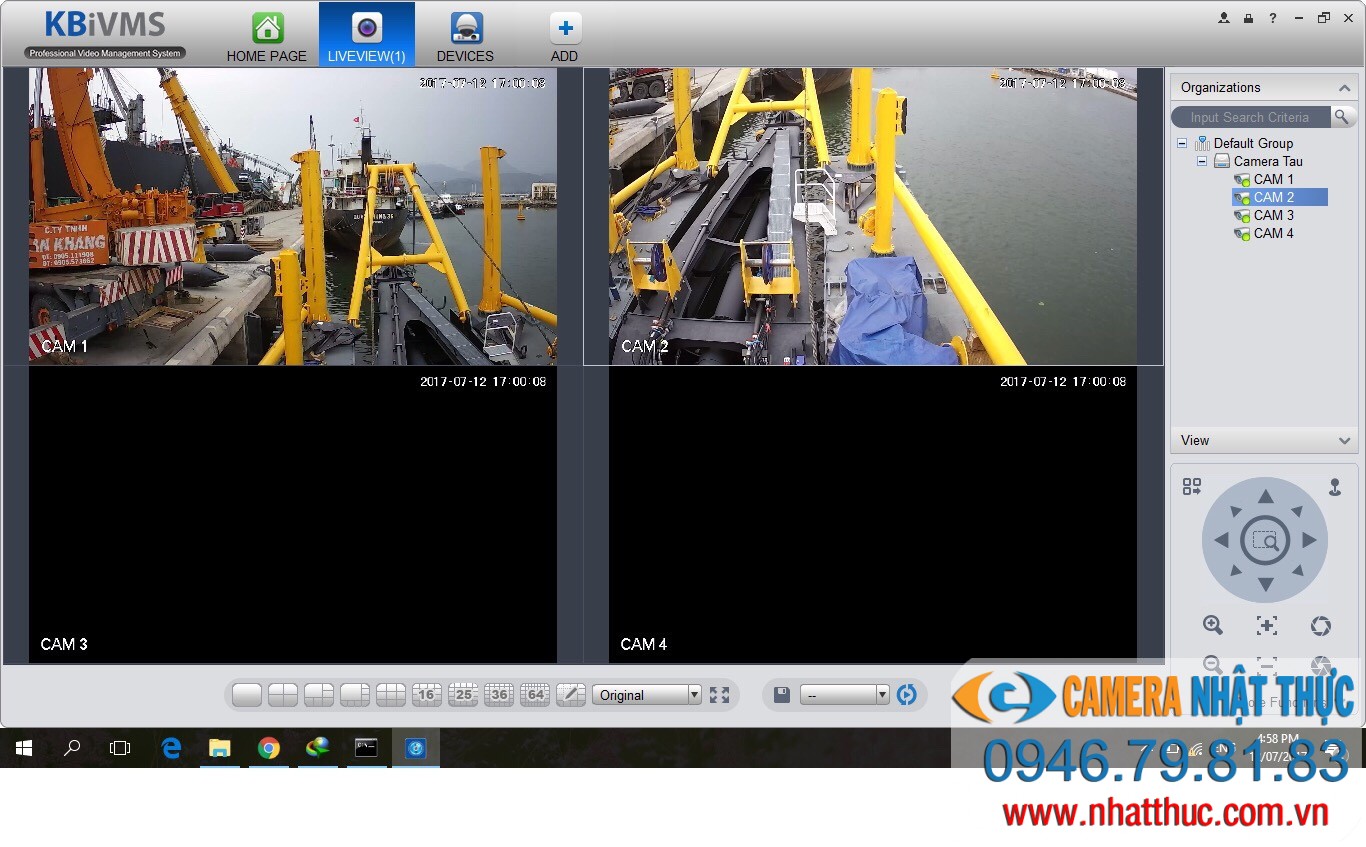Click the ADD tab with plus icon
This screenshot has height=847, width=1366.
[565, 36]
